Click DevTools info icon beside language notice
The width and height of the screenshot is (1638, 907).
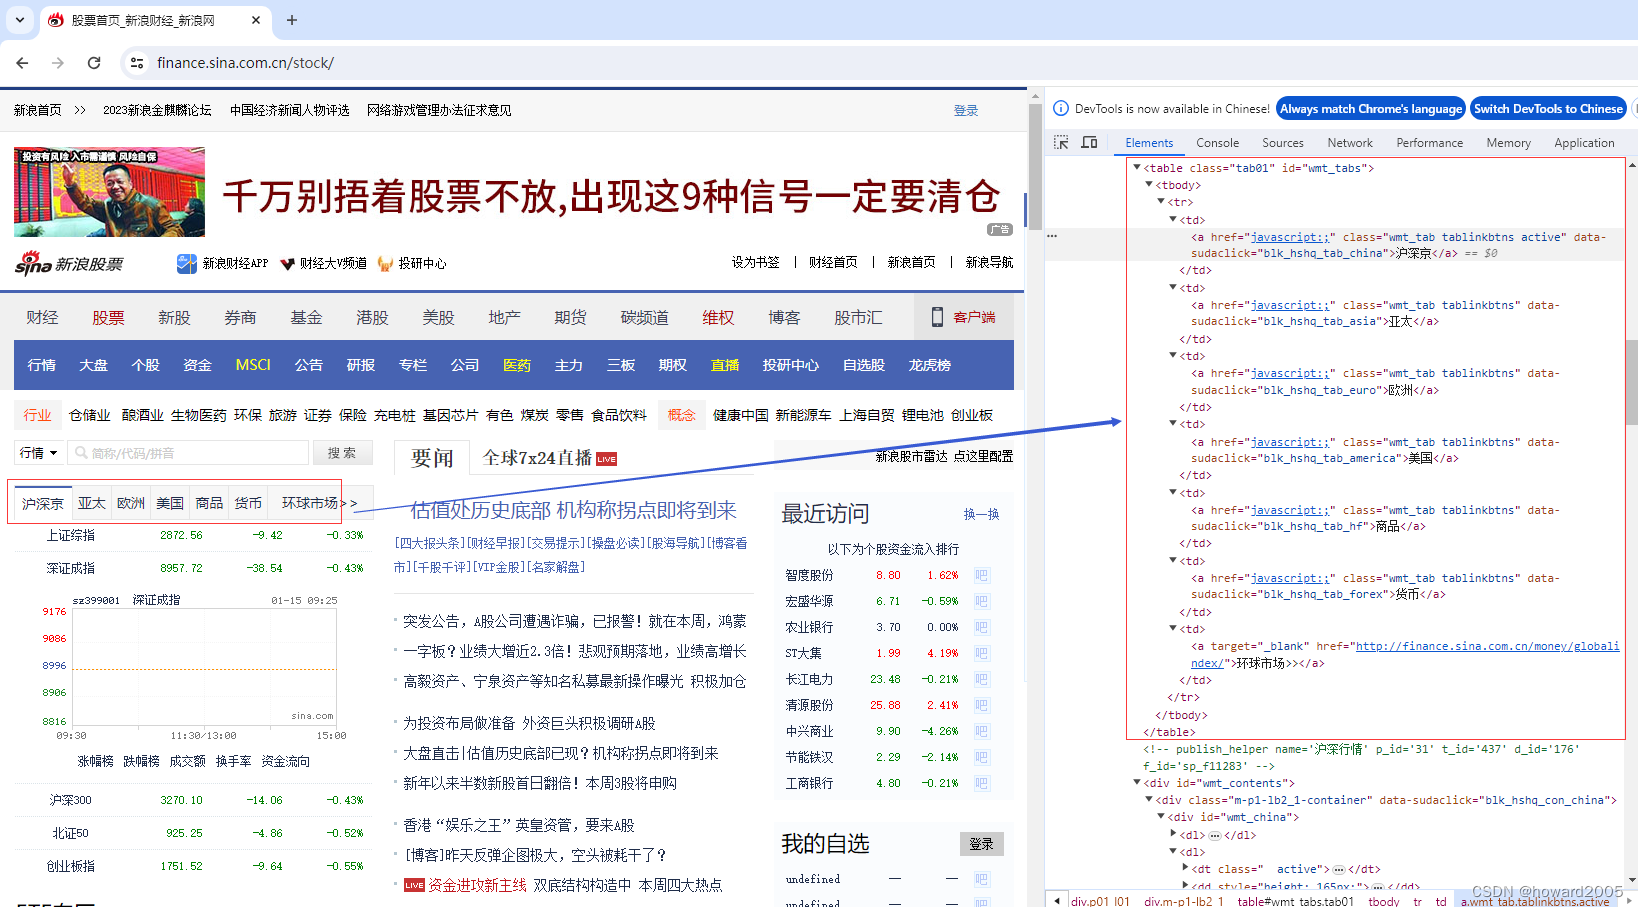click(x=1061, y=109)
